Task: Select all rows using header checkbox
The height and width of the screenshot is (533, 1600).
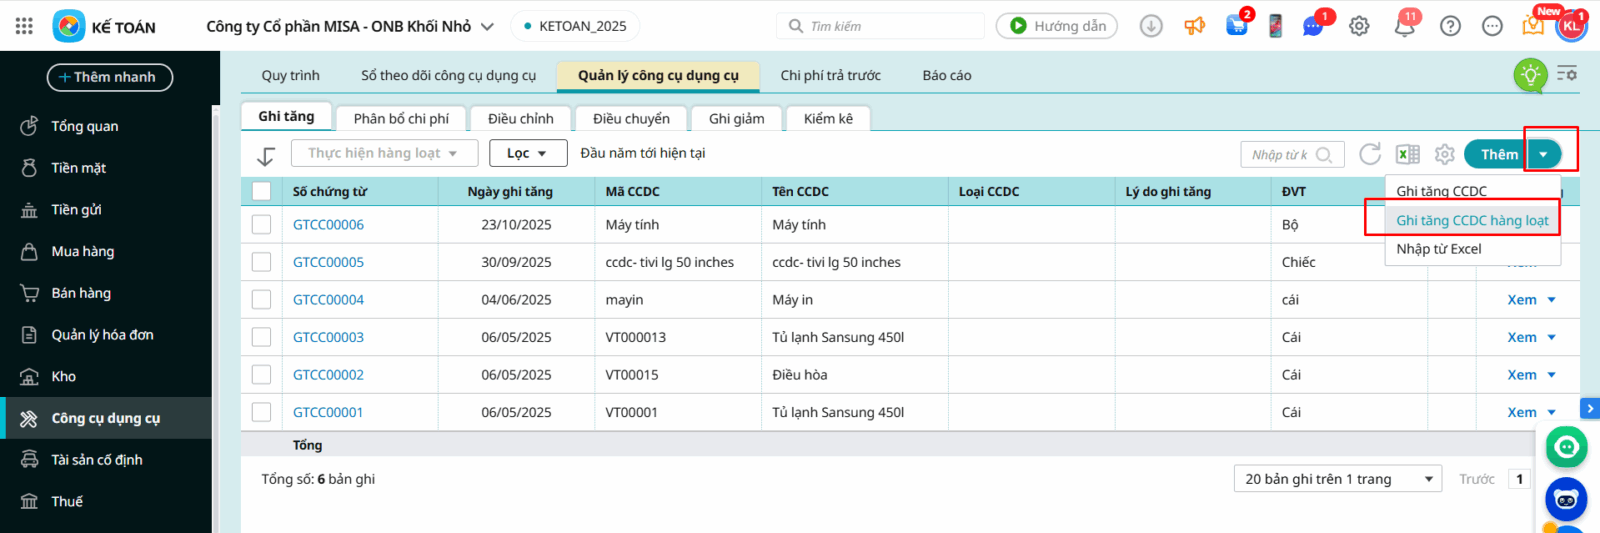Action: pos(262,191)
